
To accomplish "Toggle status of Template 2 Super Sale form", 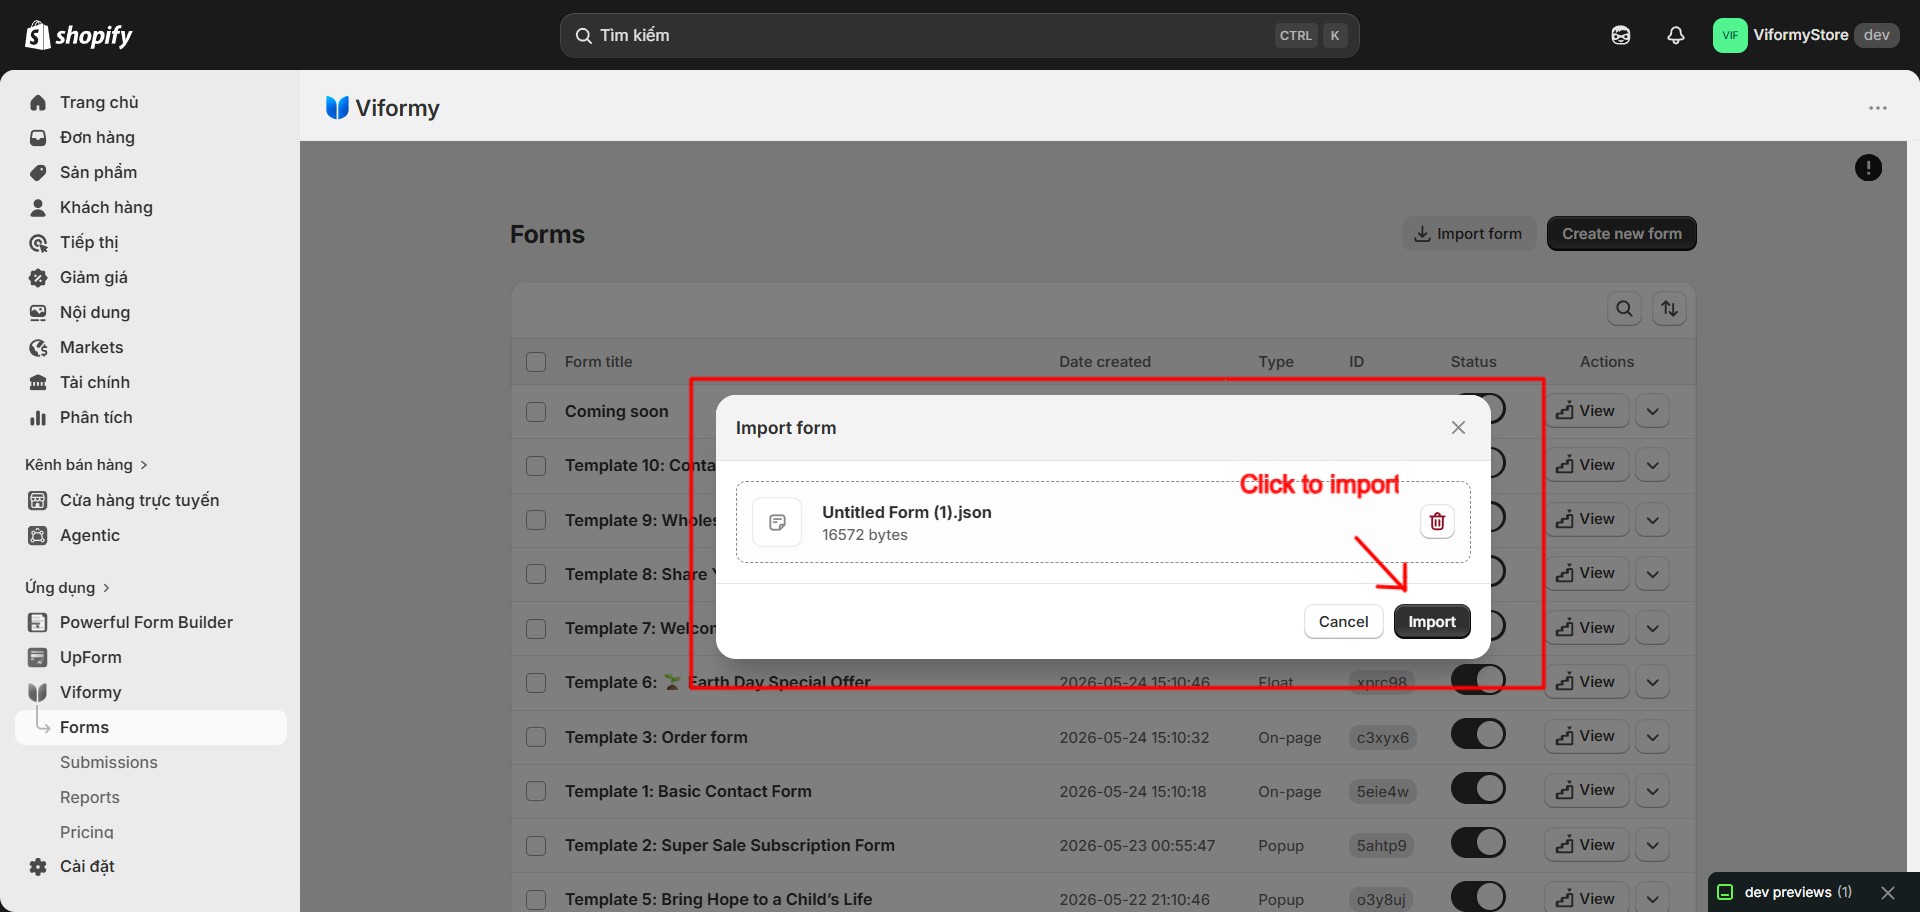I will [x=1478, y=842].
